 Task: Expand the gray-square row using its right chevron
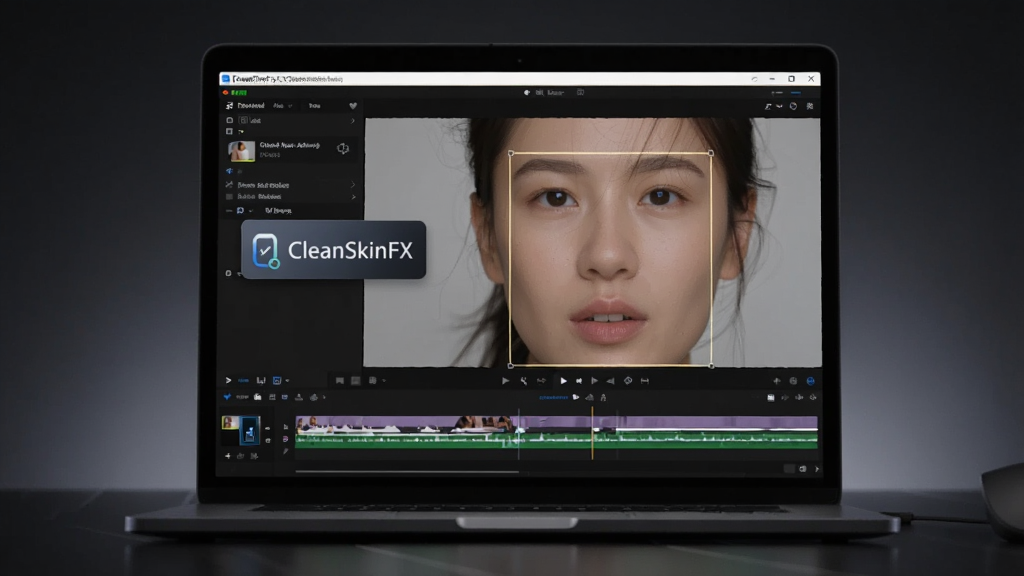(353, 197)
